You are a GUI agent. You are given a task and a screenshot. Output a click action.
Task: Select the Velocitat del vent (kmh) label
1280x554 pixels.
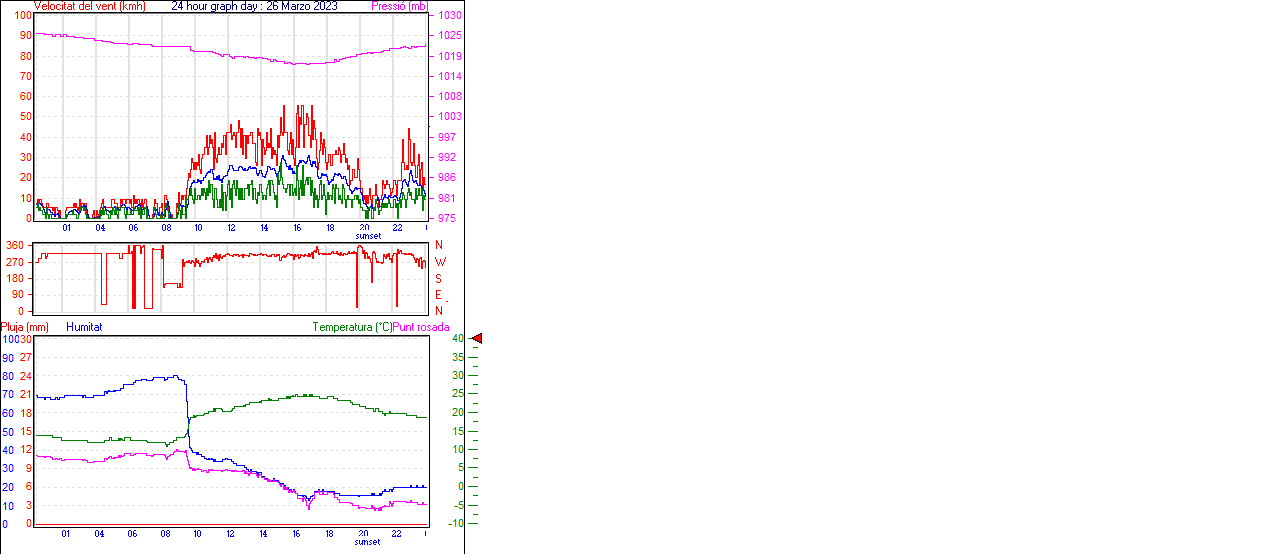[x=89, y=6]
